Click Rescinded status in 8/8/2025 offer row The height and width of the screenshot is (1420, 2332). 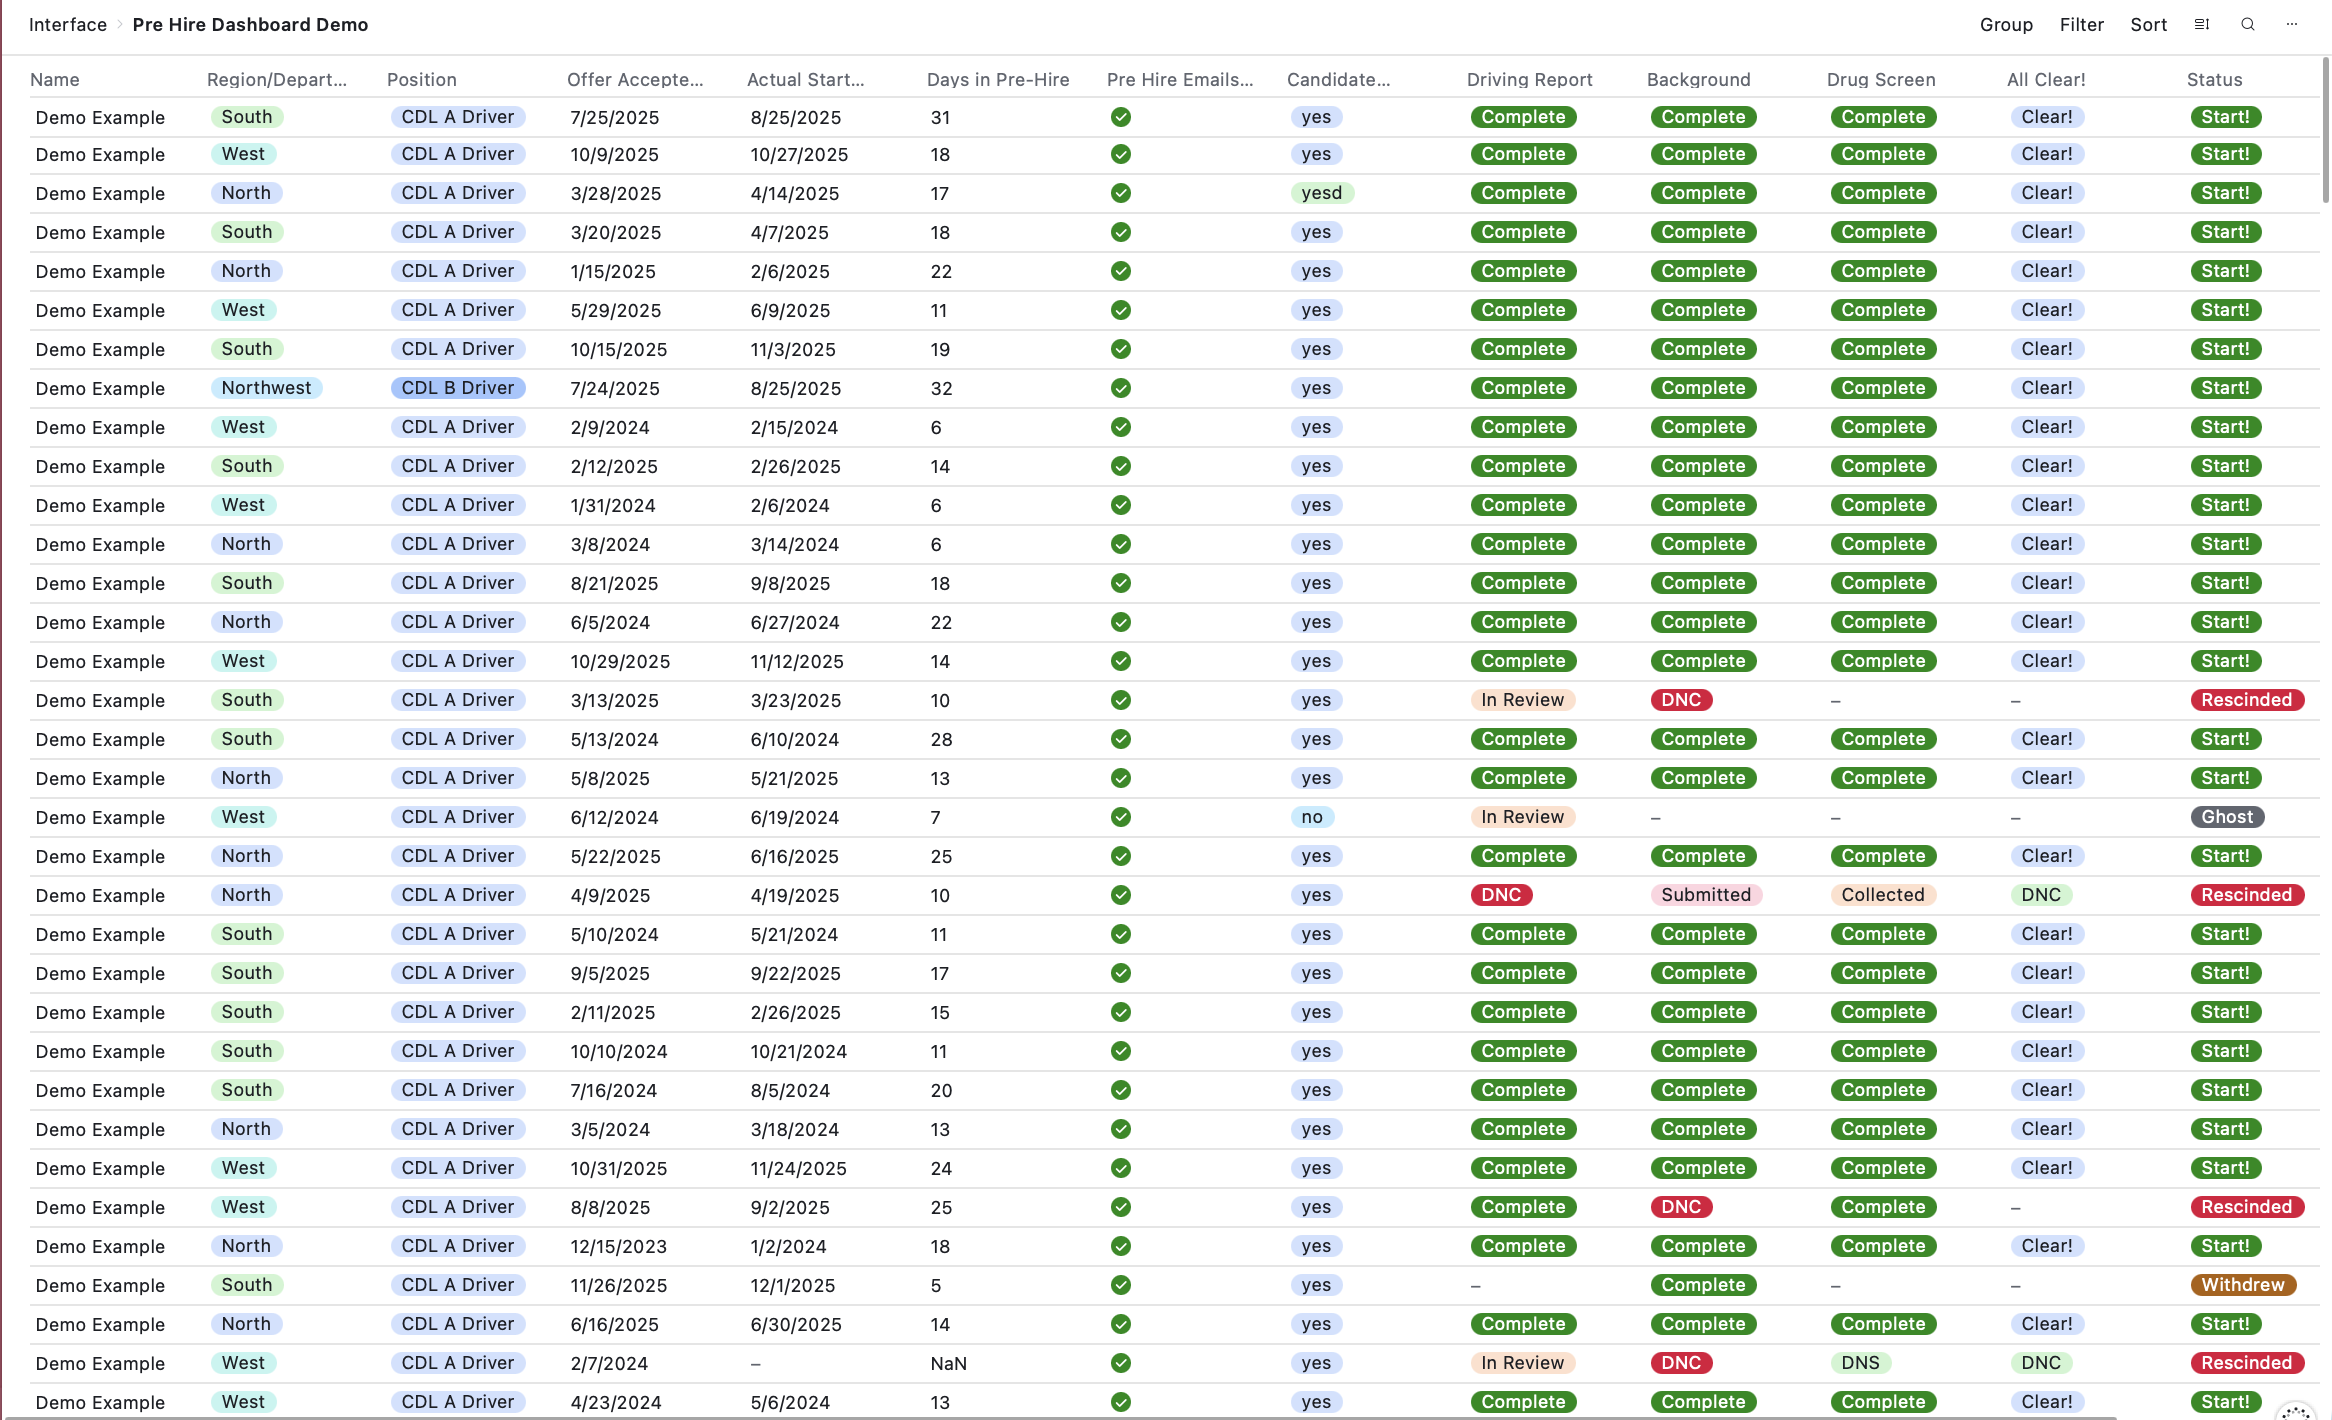pyautogui.click(x=2246, y=1207)
